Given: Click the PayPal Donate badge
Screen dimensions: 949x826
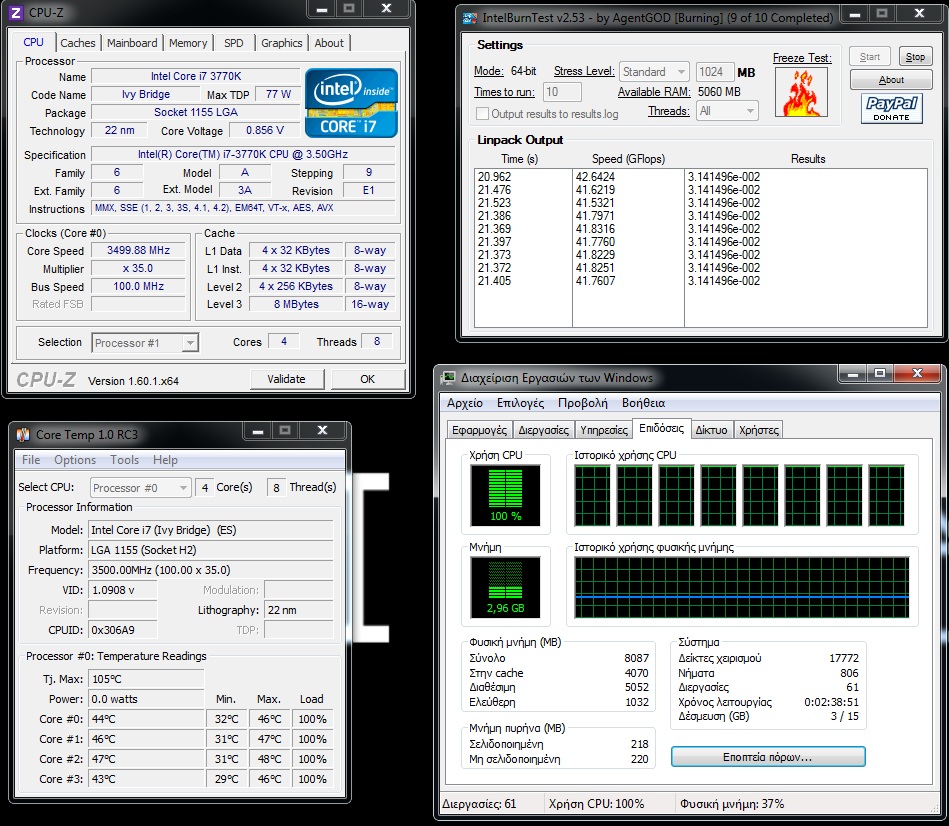Looking at the screenshot, I should point(892,108).
